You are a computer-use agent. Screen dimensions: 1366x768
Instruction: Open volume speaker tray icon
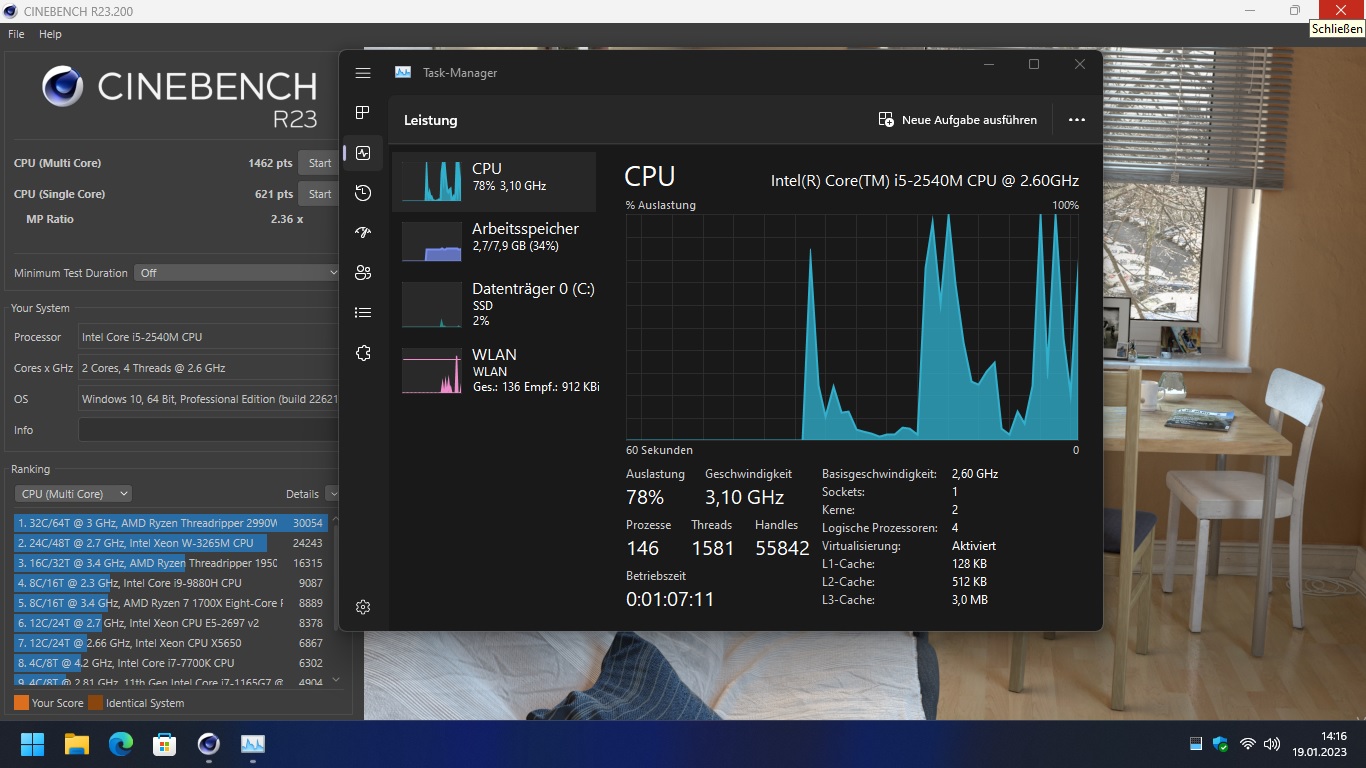pyautogui.click(x=1272, y=744)
